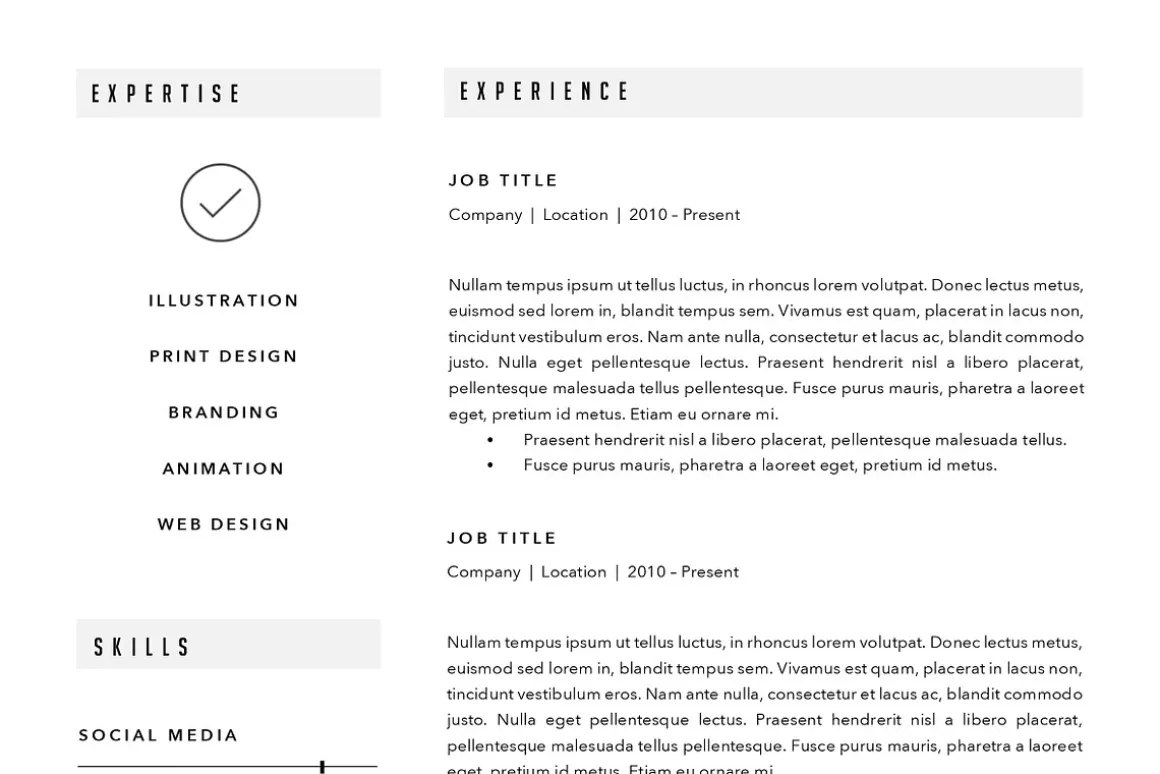
Task: Click the second Company field text
Action: click(484, 572)
